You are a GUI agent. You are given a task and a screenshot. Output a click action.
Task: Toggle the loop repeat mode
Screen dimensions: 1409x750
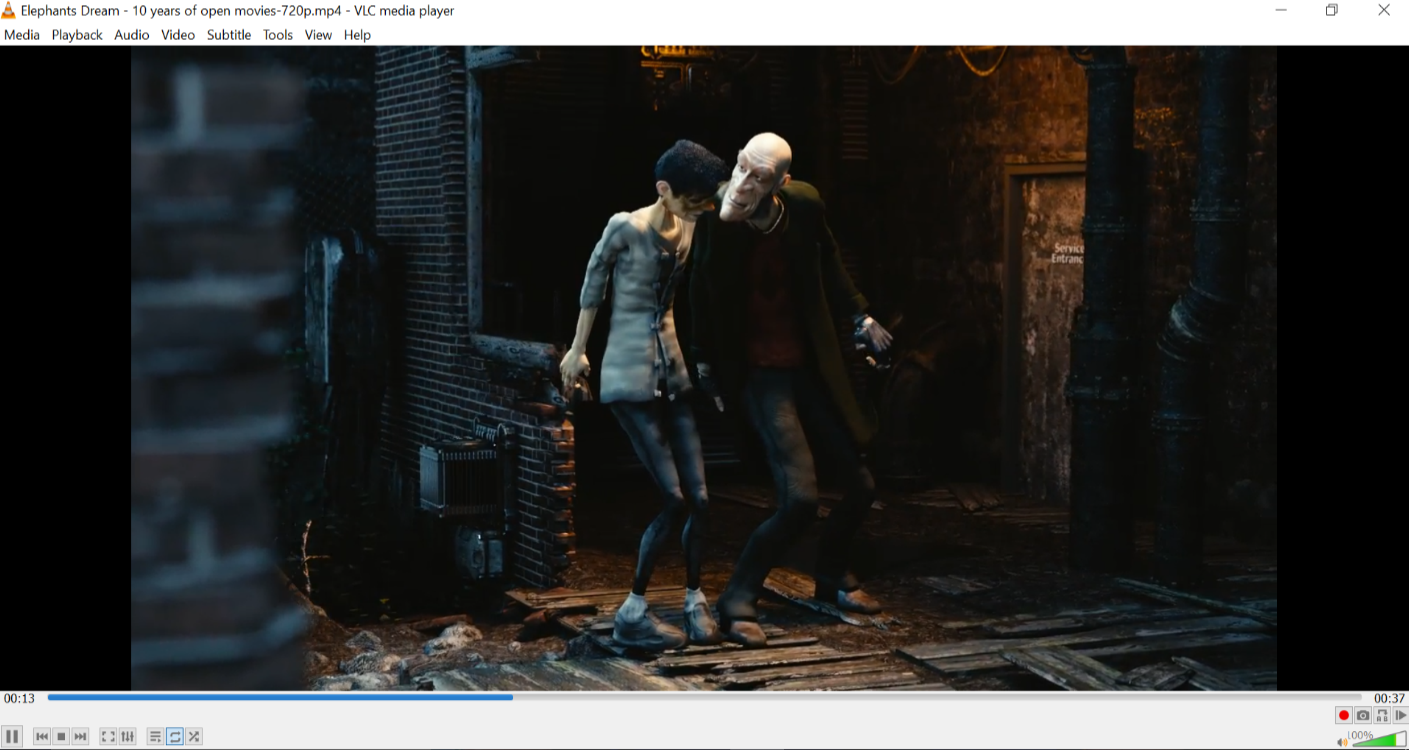[x=175, y=737]
